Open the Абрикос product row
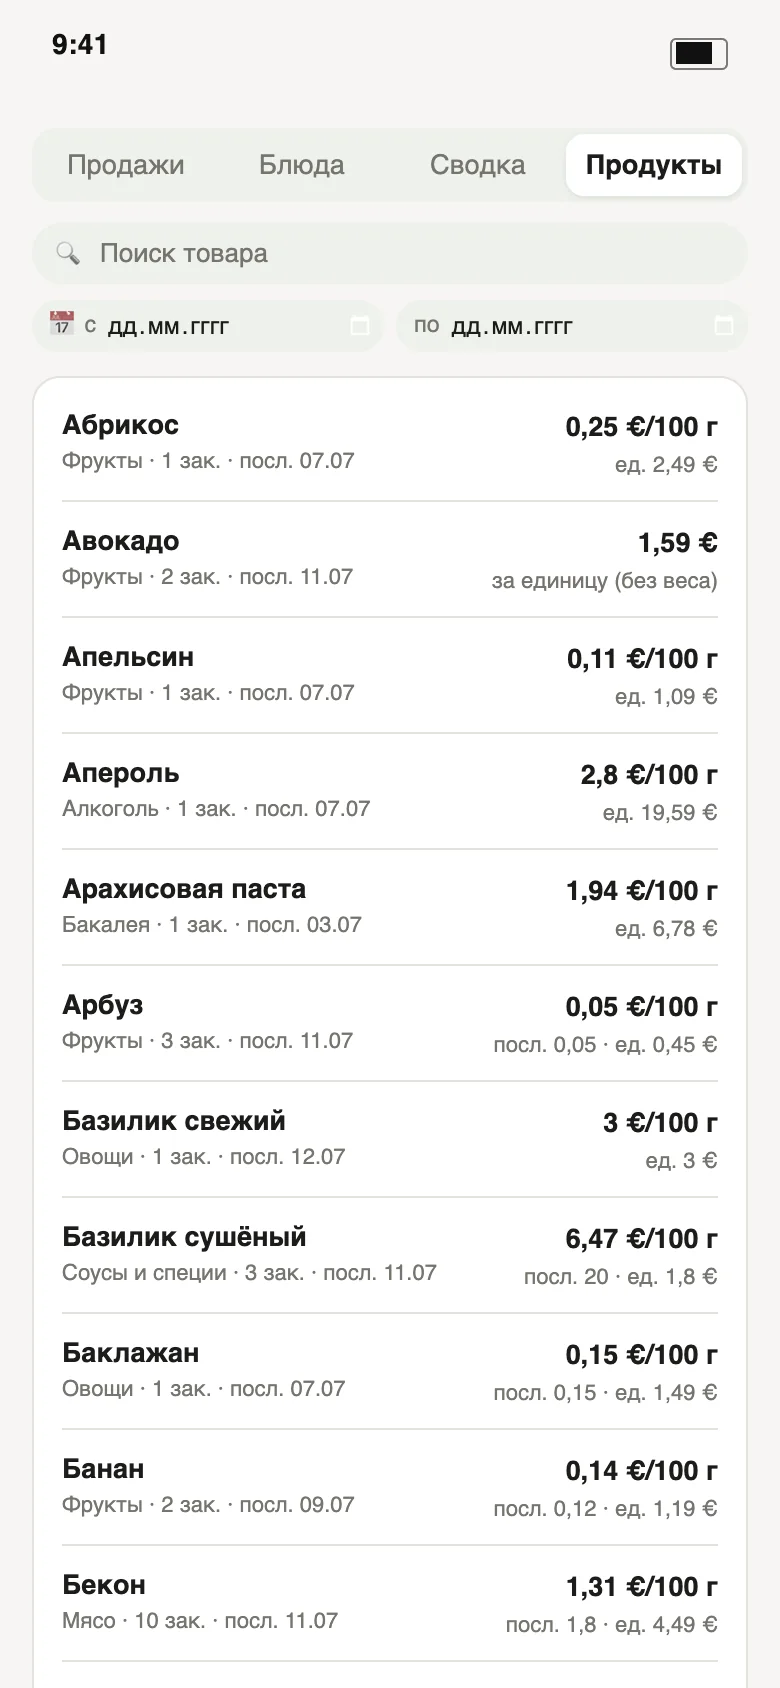Image resolution: width=780 pixels, height=1688 pixels. pyautogui.click(x=390, y=443)
